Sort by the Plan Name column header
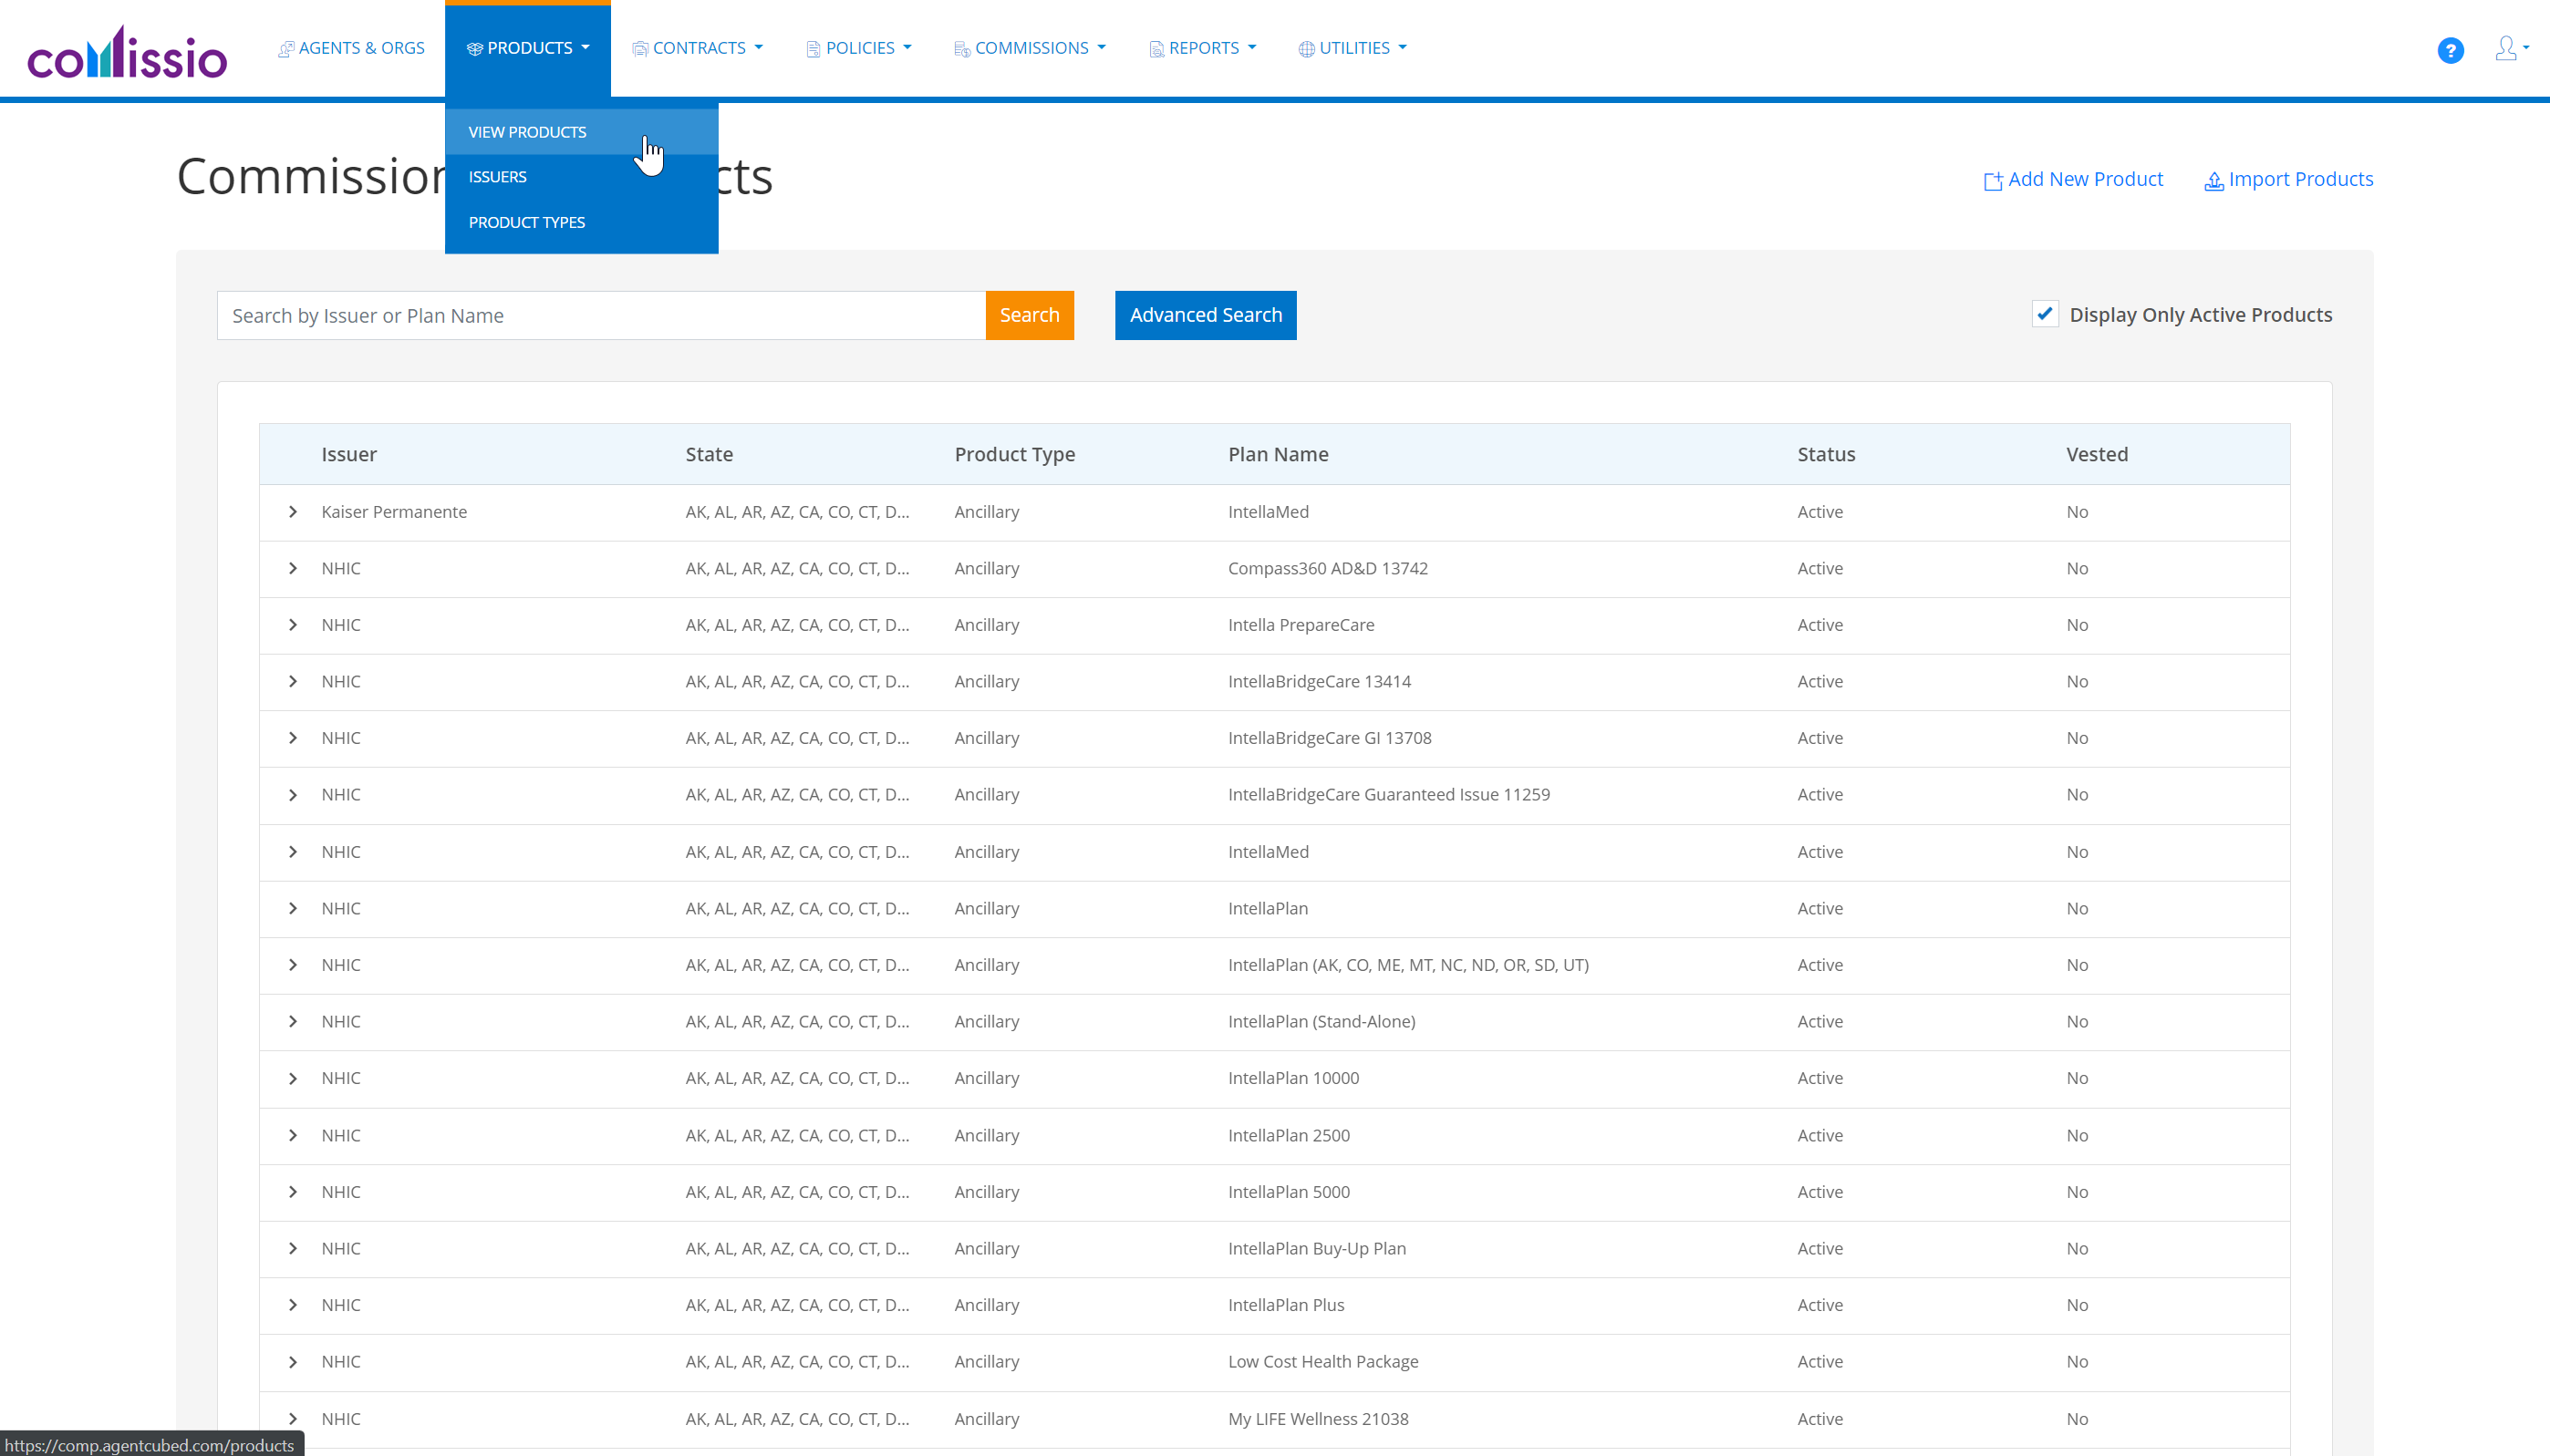Viewport: 2550px width, 1456px height. point(1278,454)
